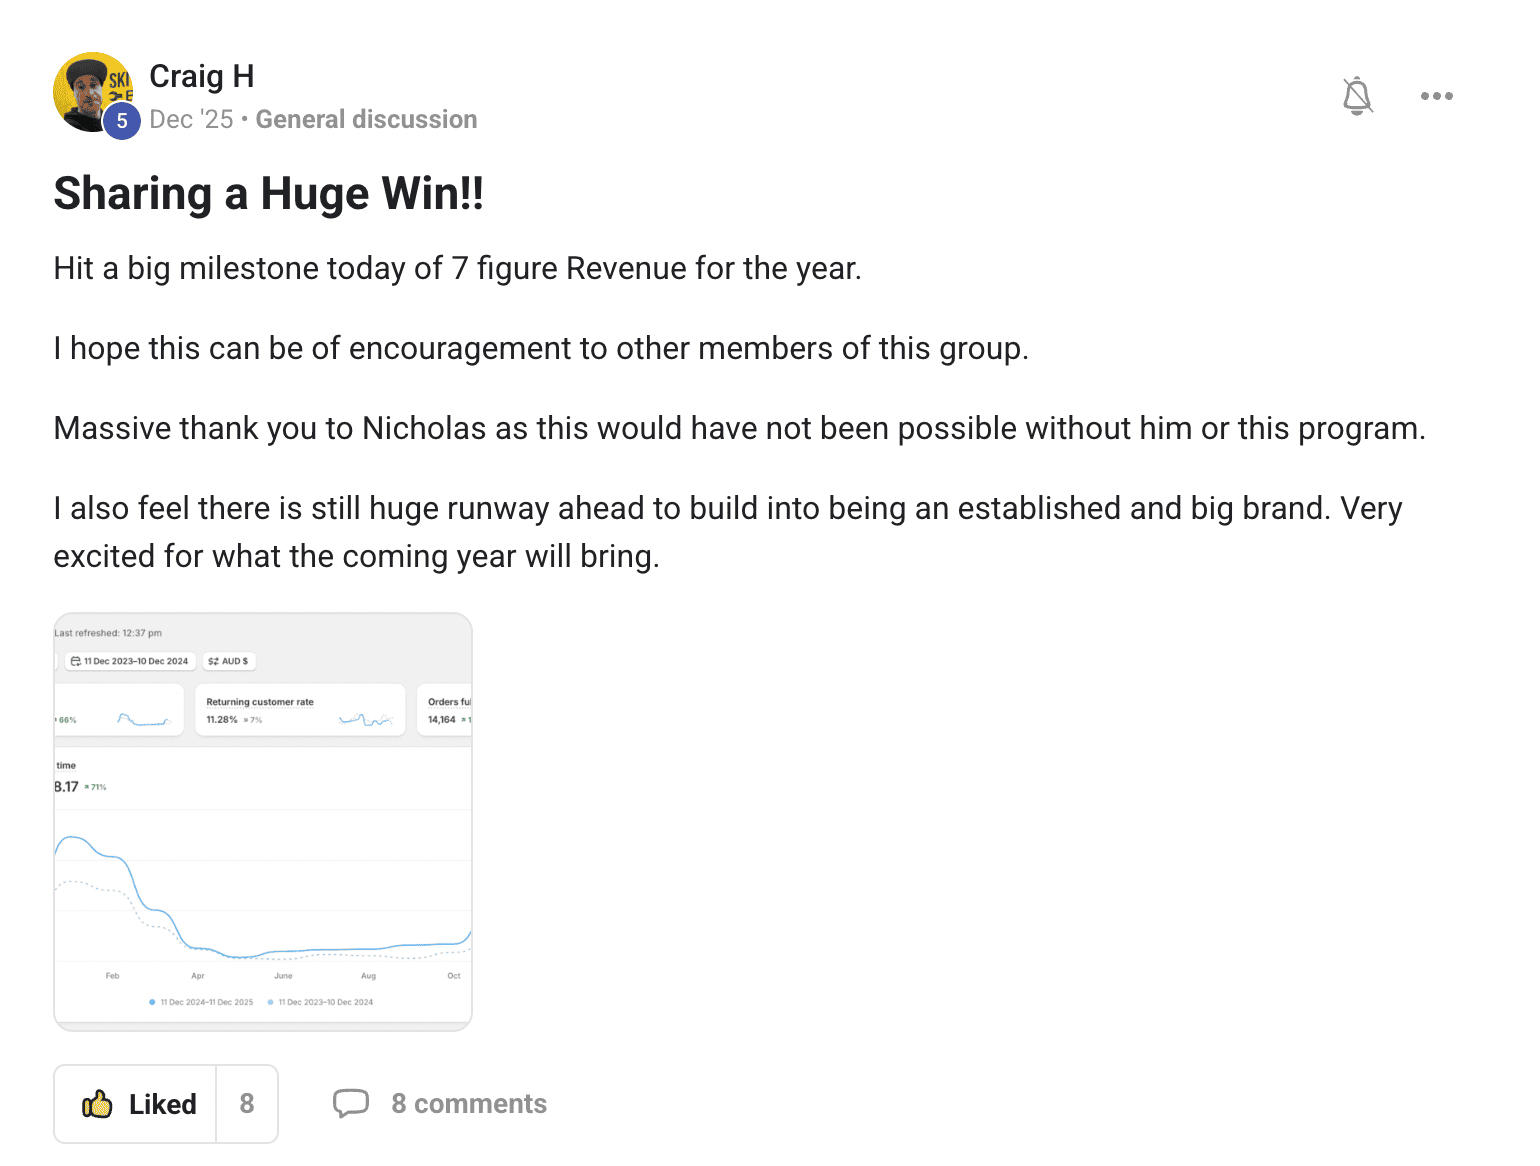Click the 11 Dec 2024–11 Dec 2025 legend dot
1540x1166 pixels.
[x=152, y=1002]
